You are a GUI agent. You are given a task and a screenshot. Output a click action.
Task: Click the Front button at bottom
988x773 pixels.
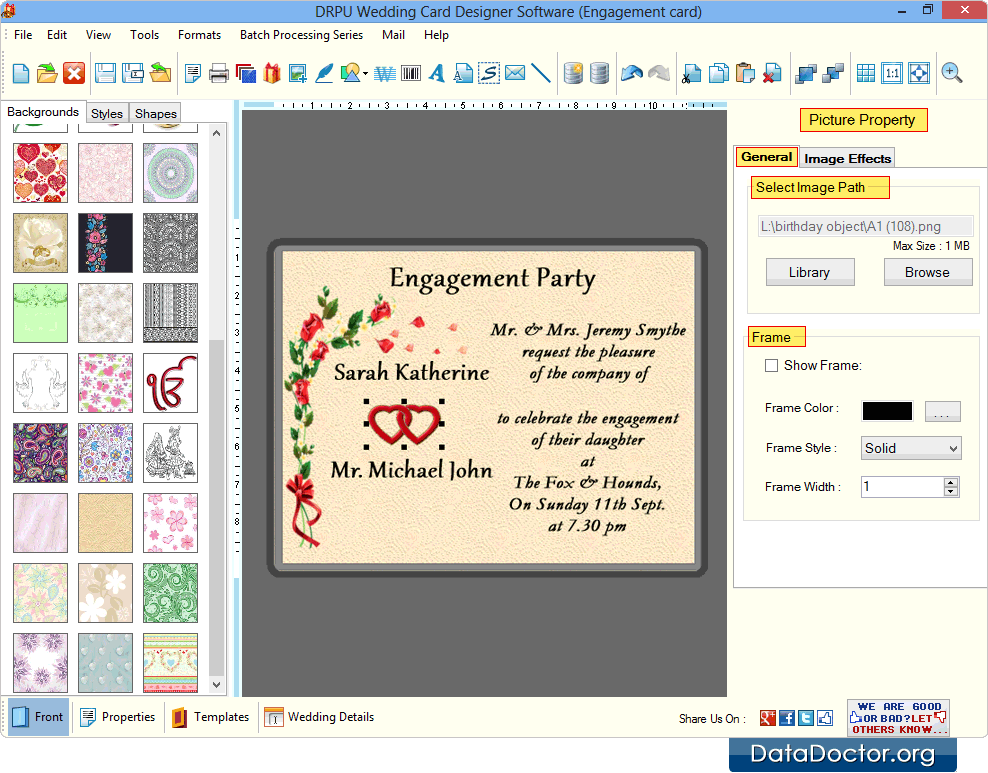pyautogui.click(x=38, y=717)
